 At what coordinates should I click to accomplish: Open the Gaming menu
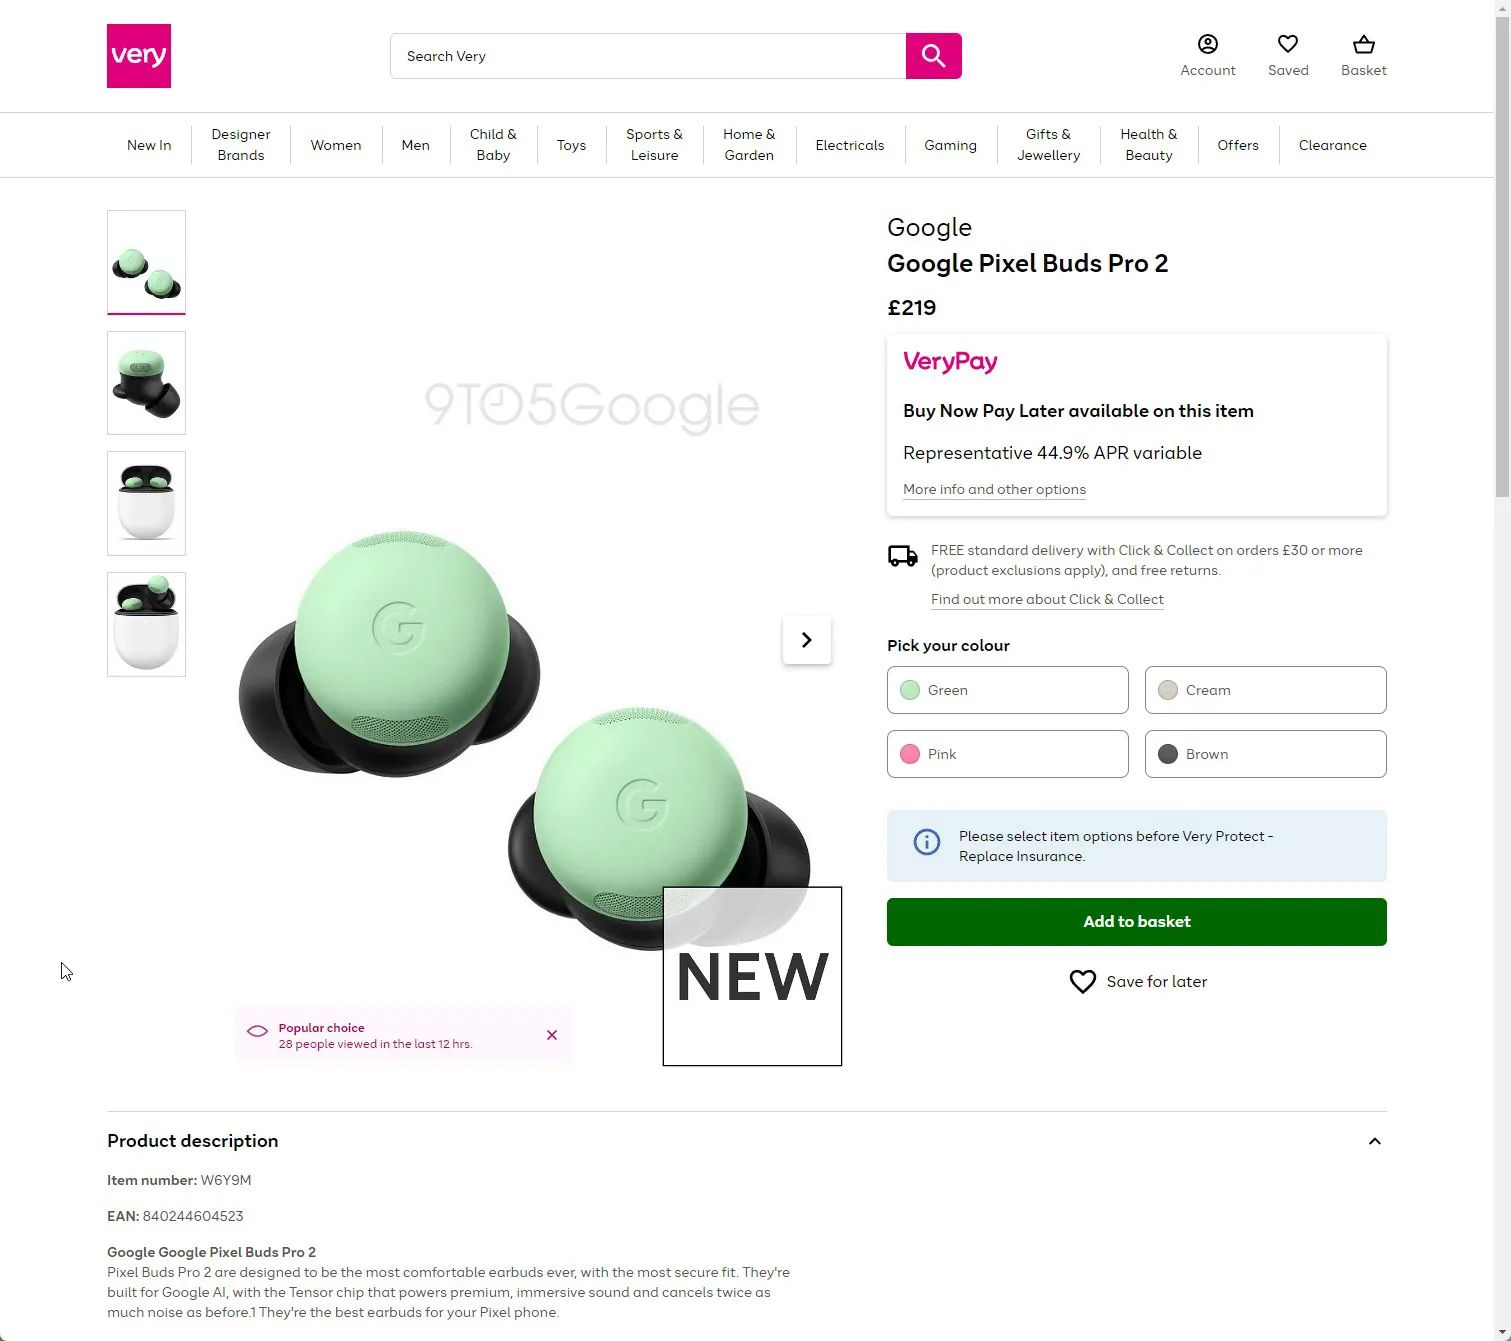(x=950, y=145)
